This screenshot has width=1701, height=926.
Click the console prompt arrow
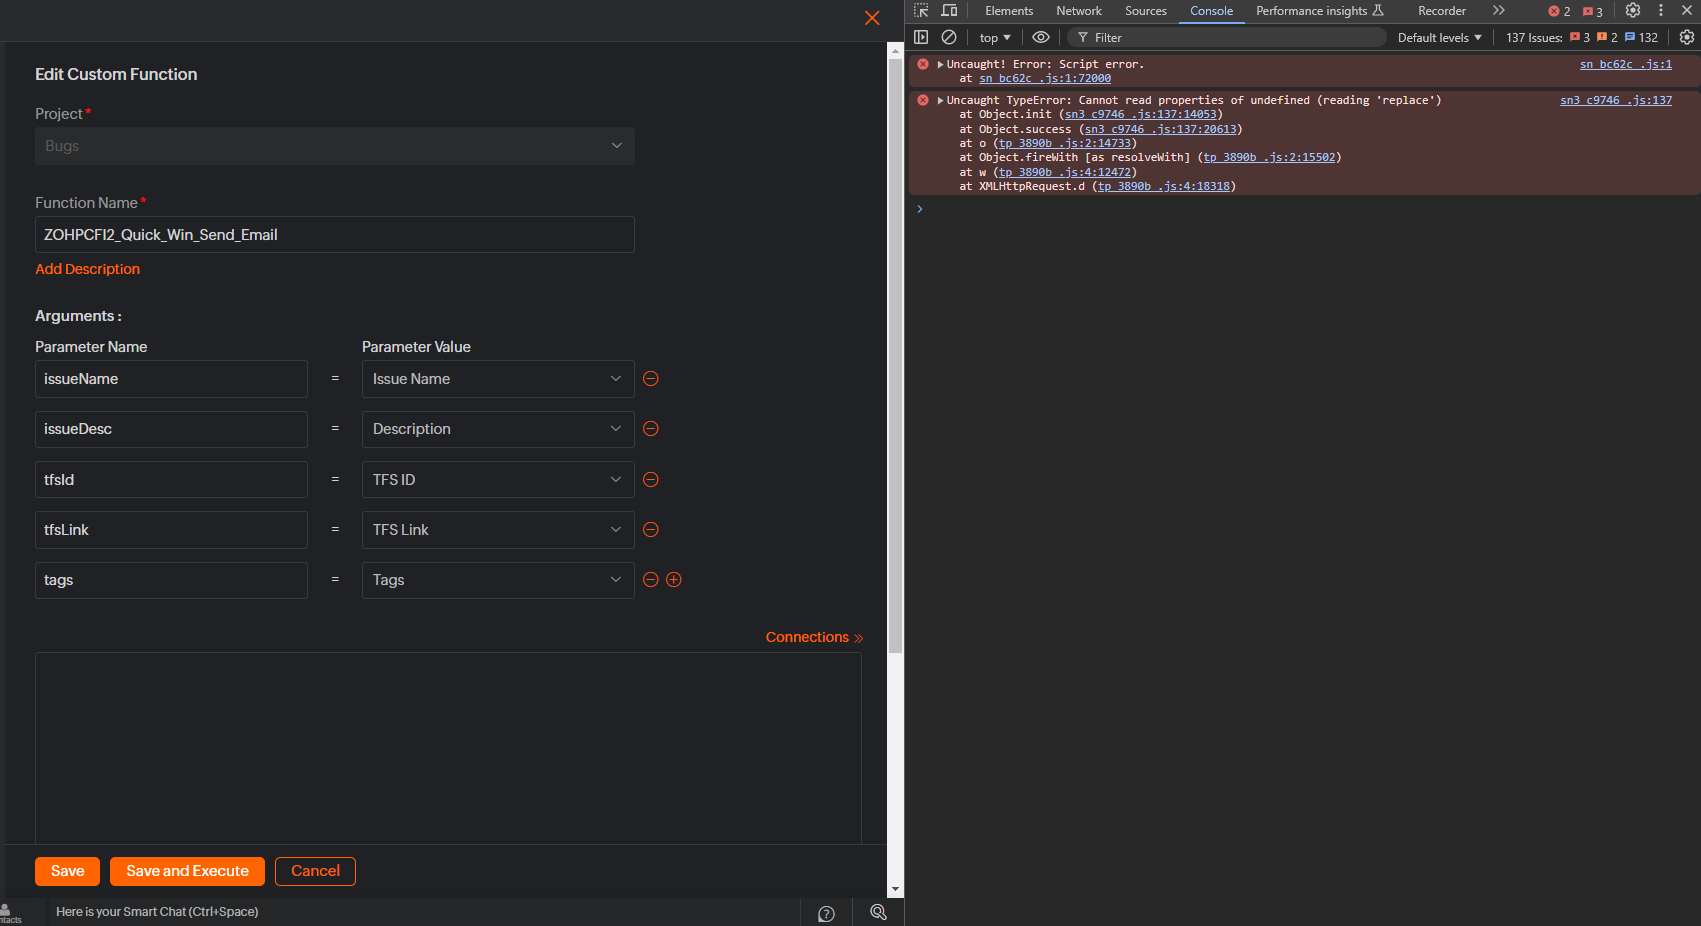click(920, 209)
